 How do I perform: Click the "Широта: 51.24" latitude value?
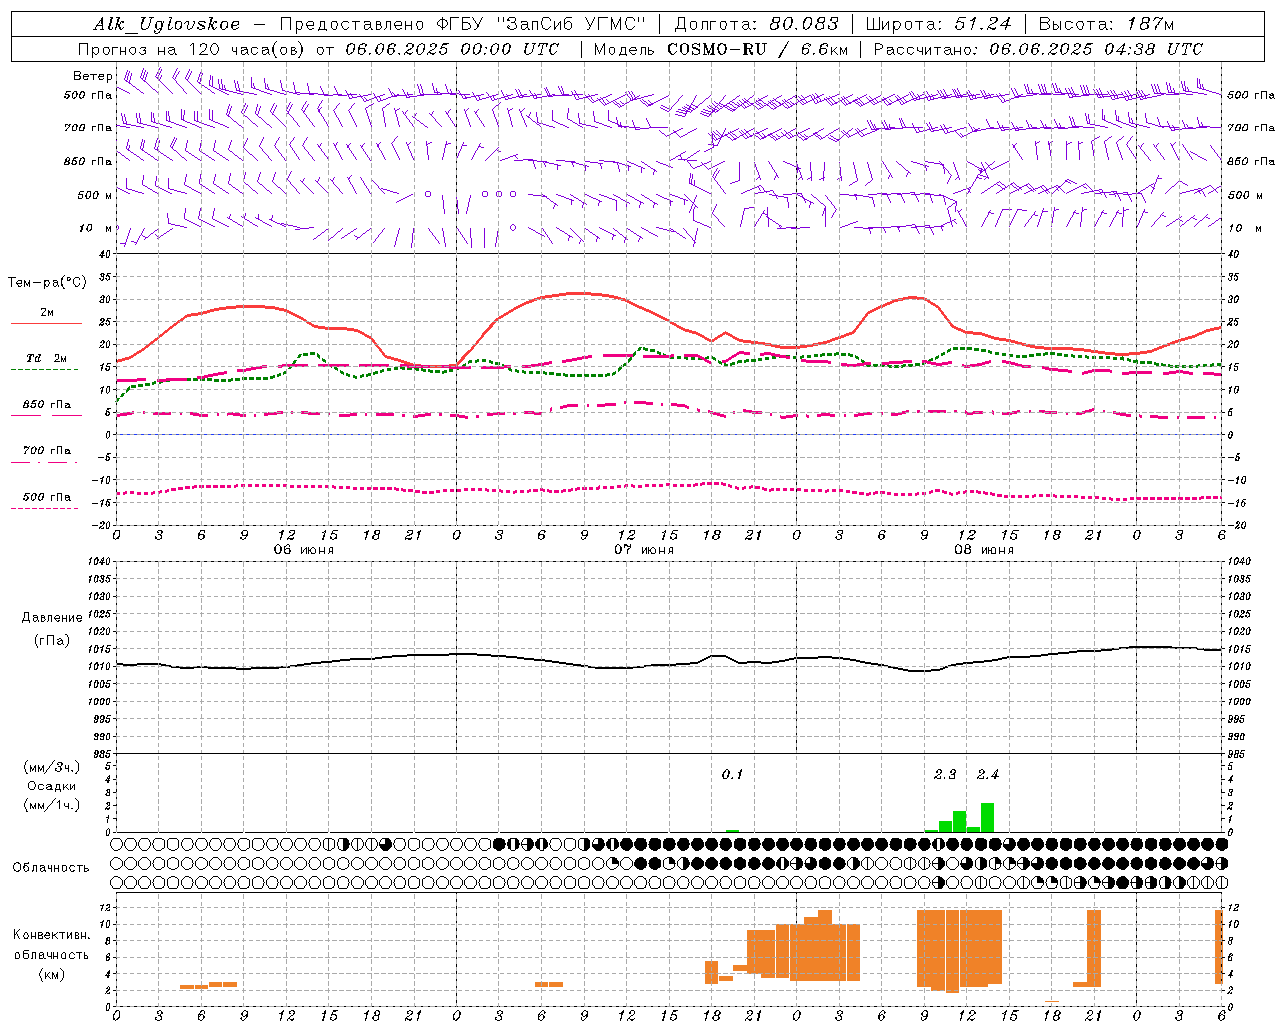coord(938,24)
